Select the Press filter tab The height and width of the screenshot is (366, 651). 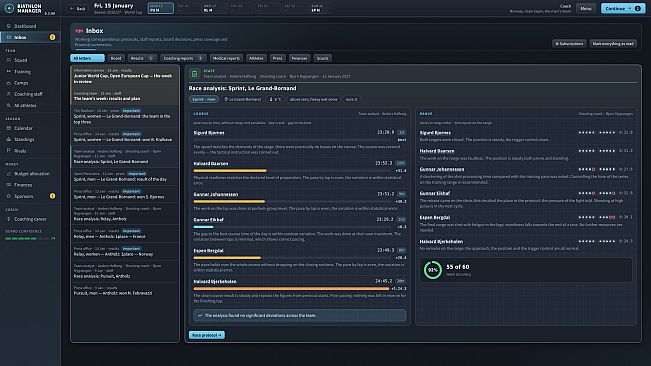pos(277,58)
